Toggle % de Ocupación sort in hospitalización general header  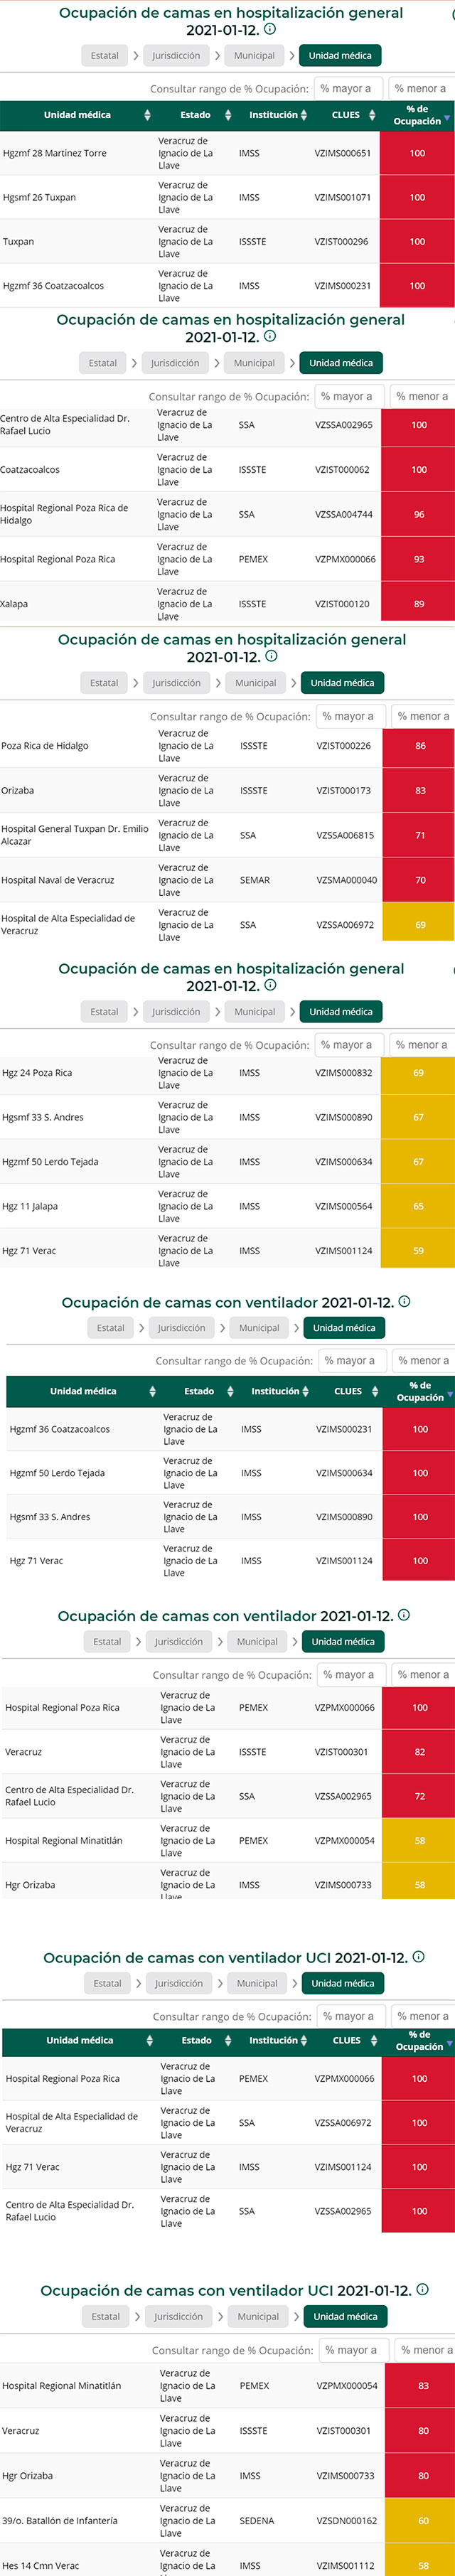446,118
